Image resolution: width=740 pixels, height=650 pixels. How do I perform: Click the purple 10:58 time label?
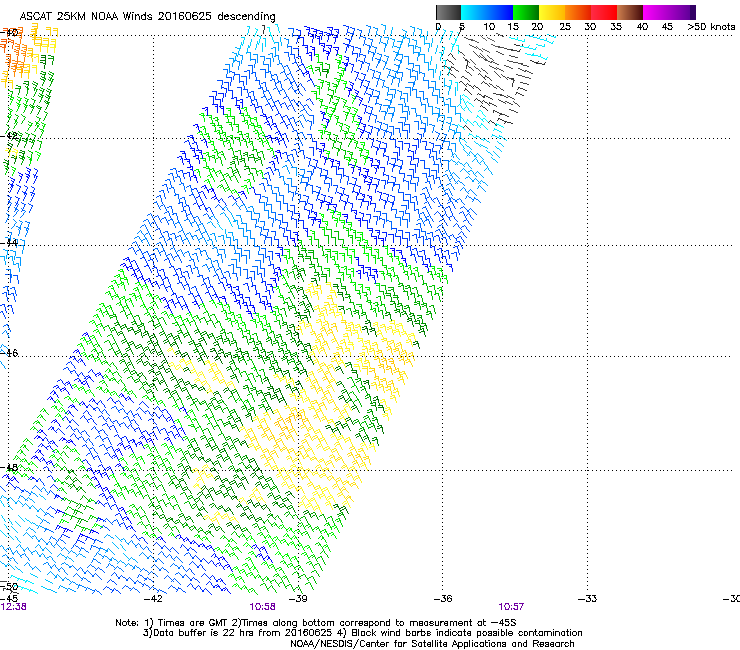[x=262, y=607]
